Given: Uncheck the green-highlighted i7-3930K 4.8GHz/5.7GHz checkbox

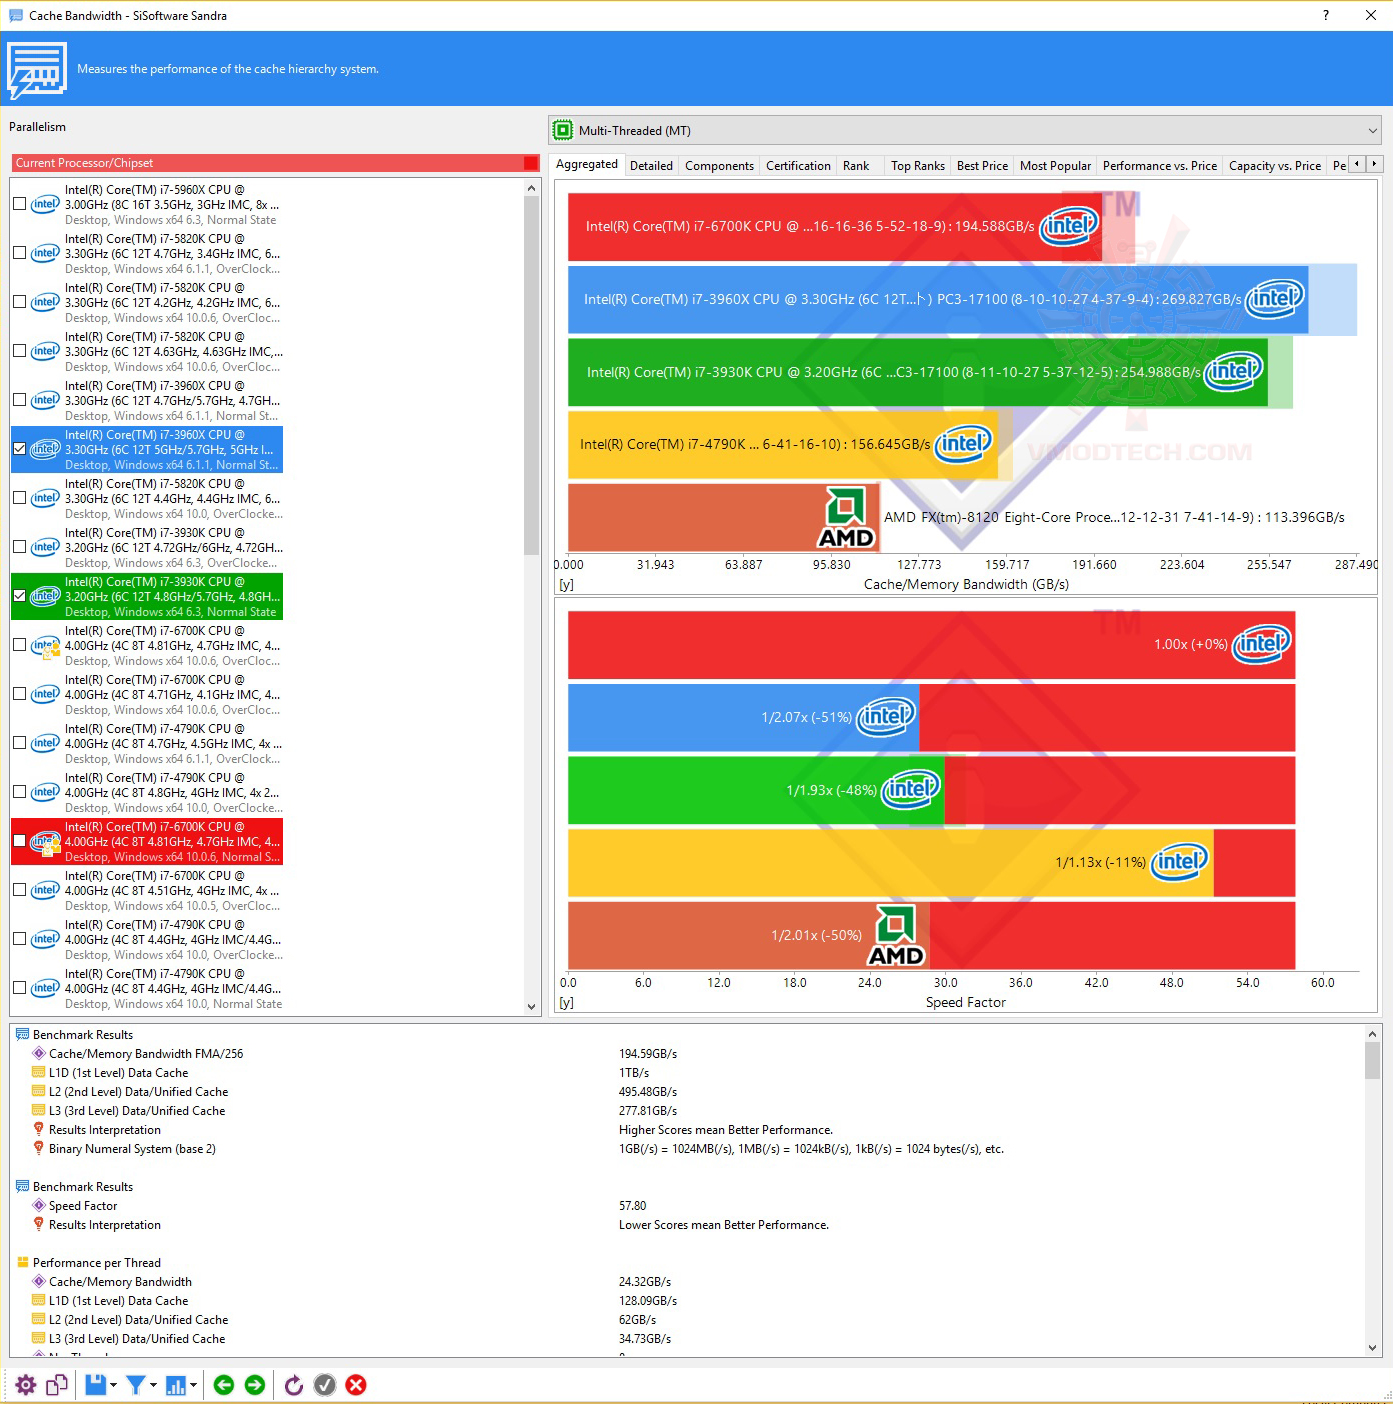Looking at the screenshot, I should [x=19, y=596].
